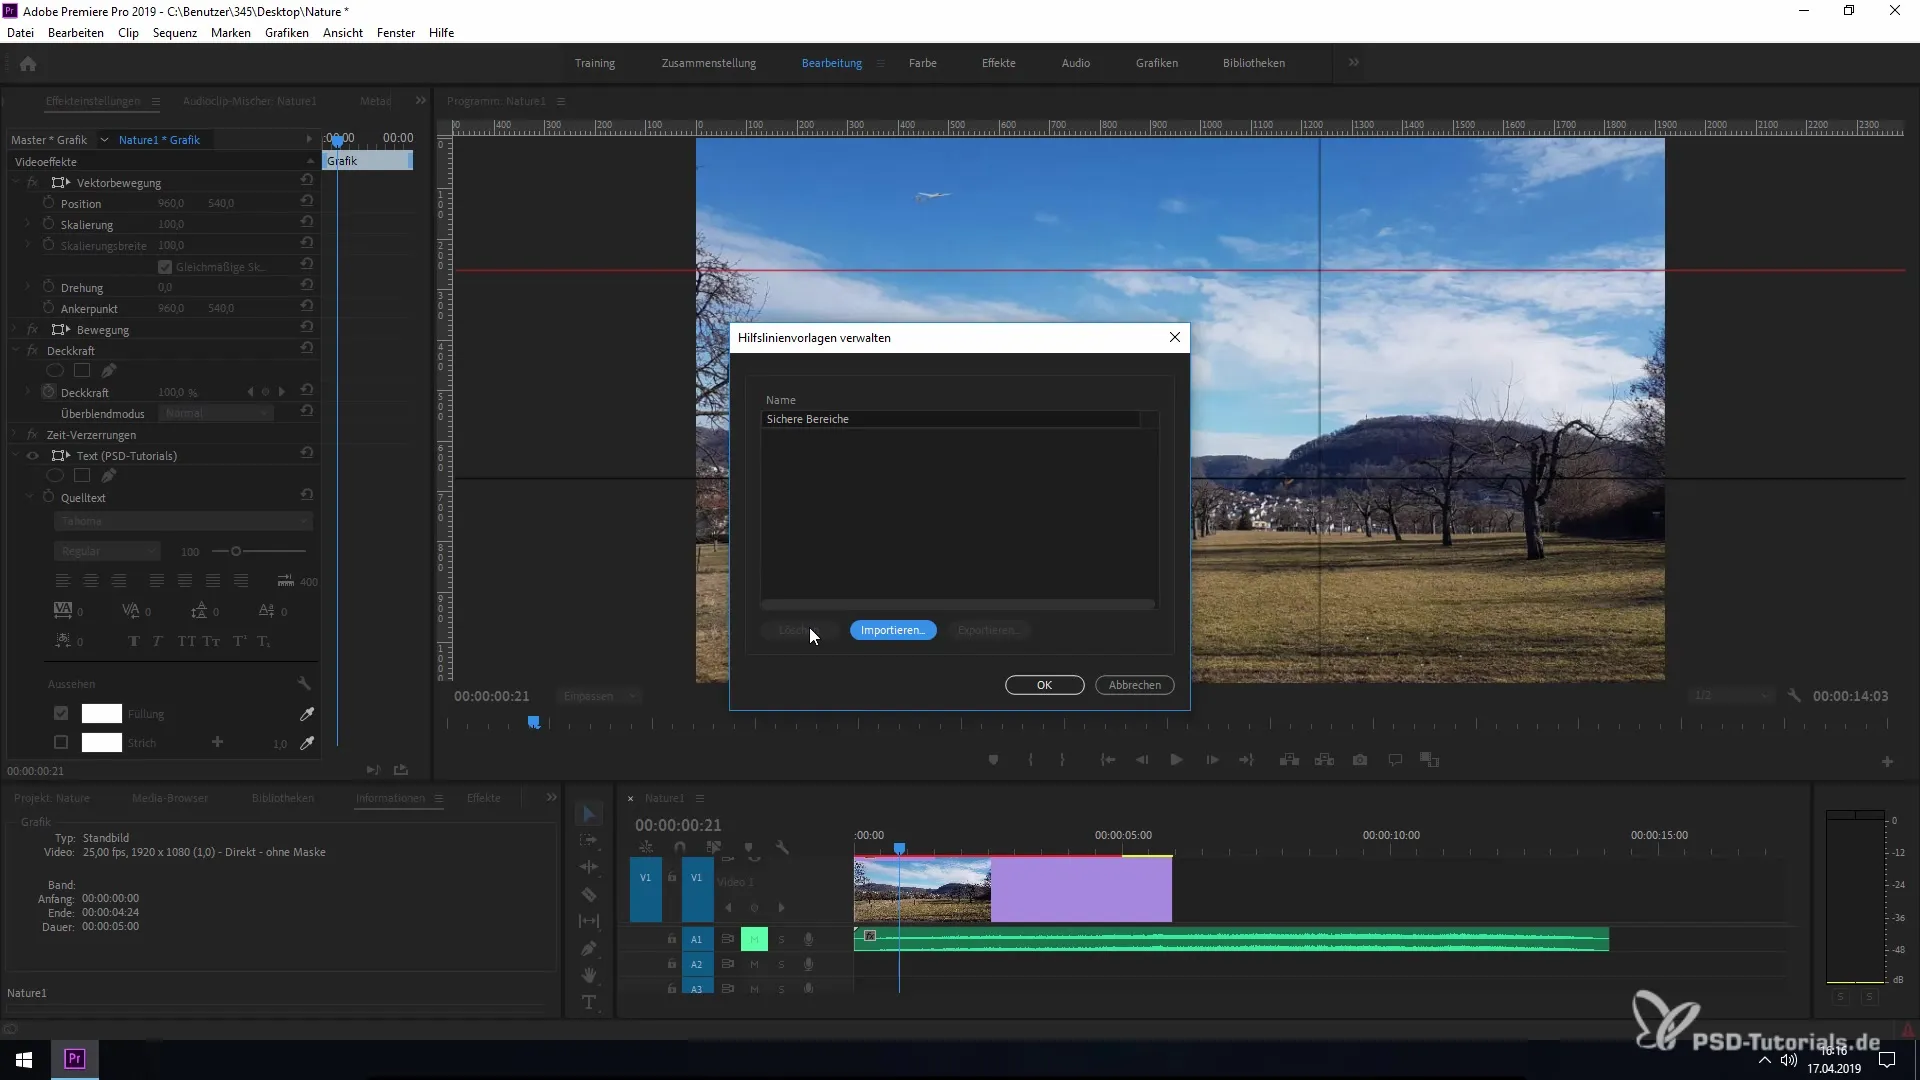Open the Sequenz menu
The image size is (1920, 1080).
tap(175, 33)
